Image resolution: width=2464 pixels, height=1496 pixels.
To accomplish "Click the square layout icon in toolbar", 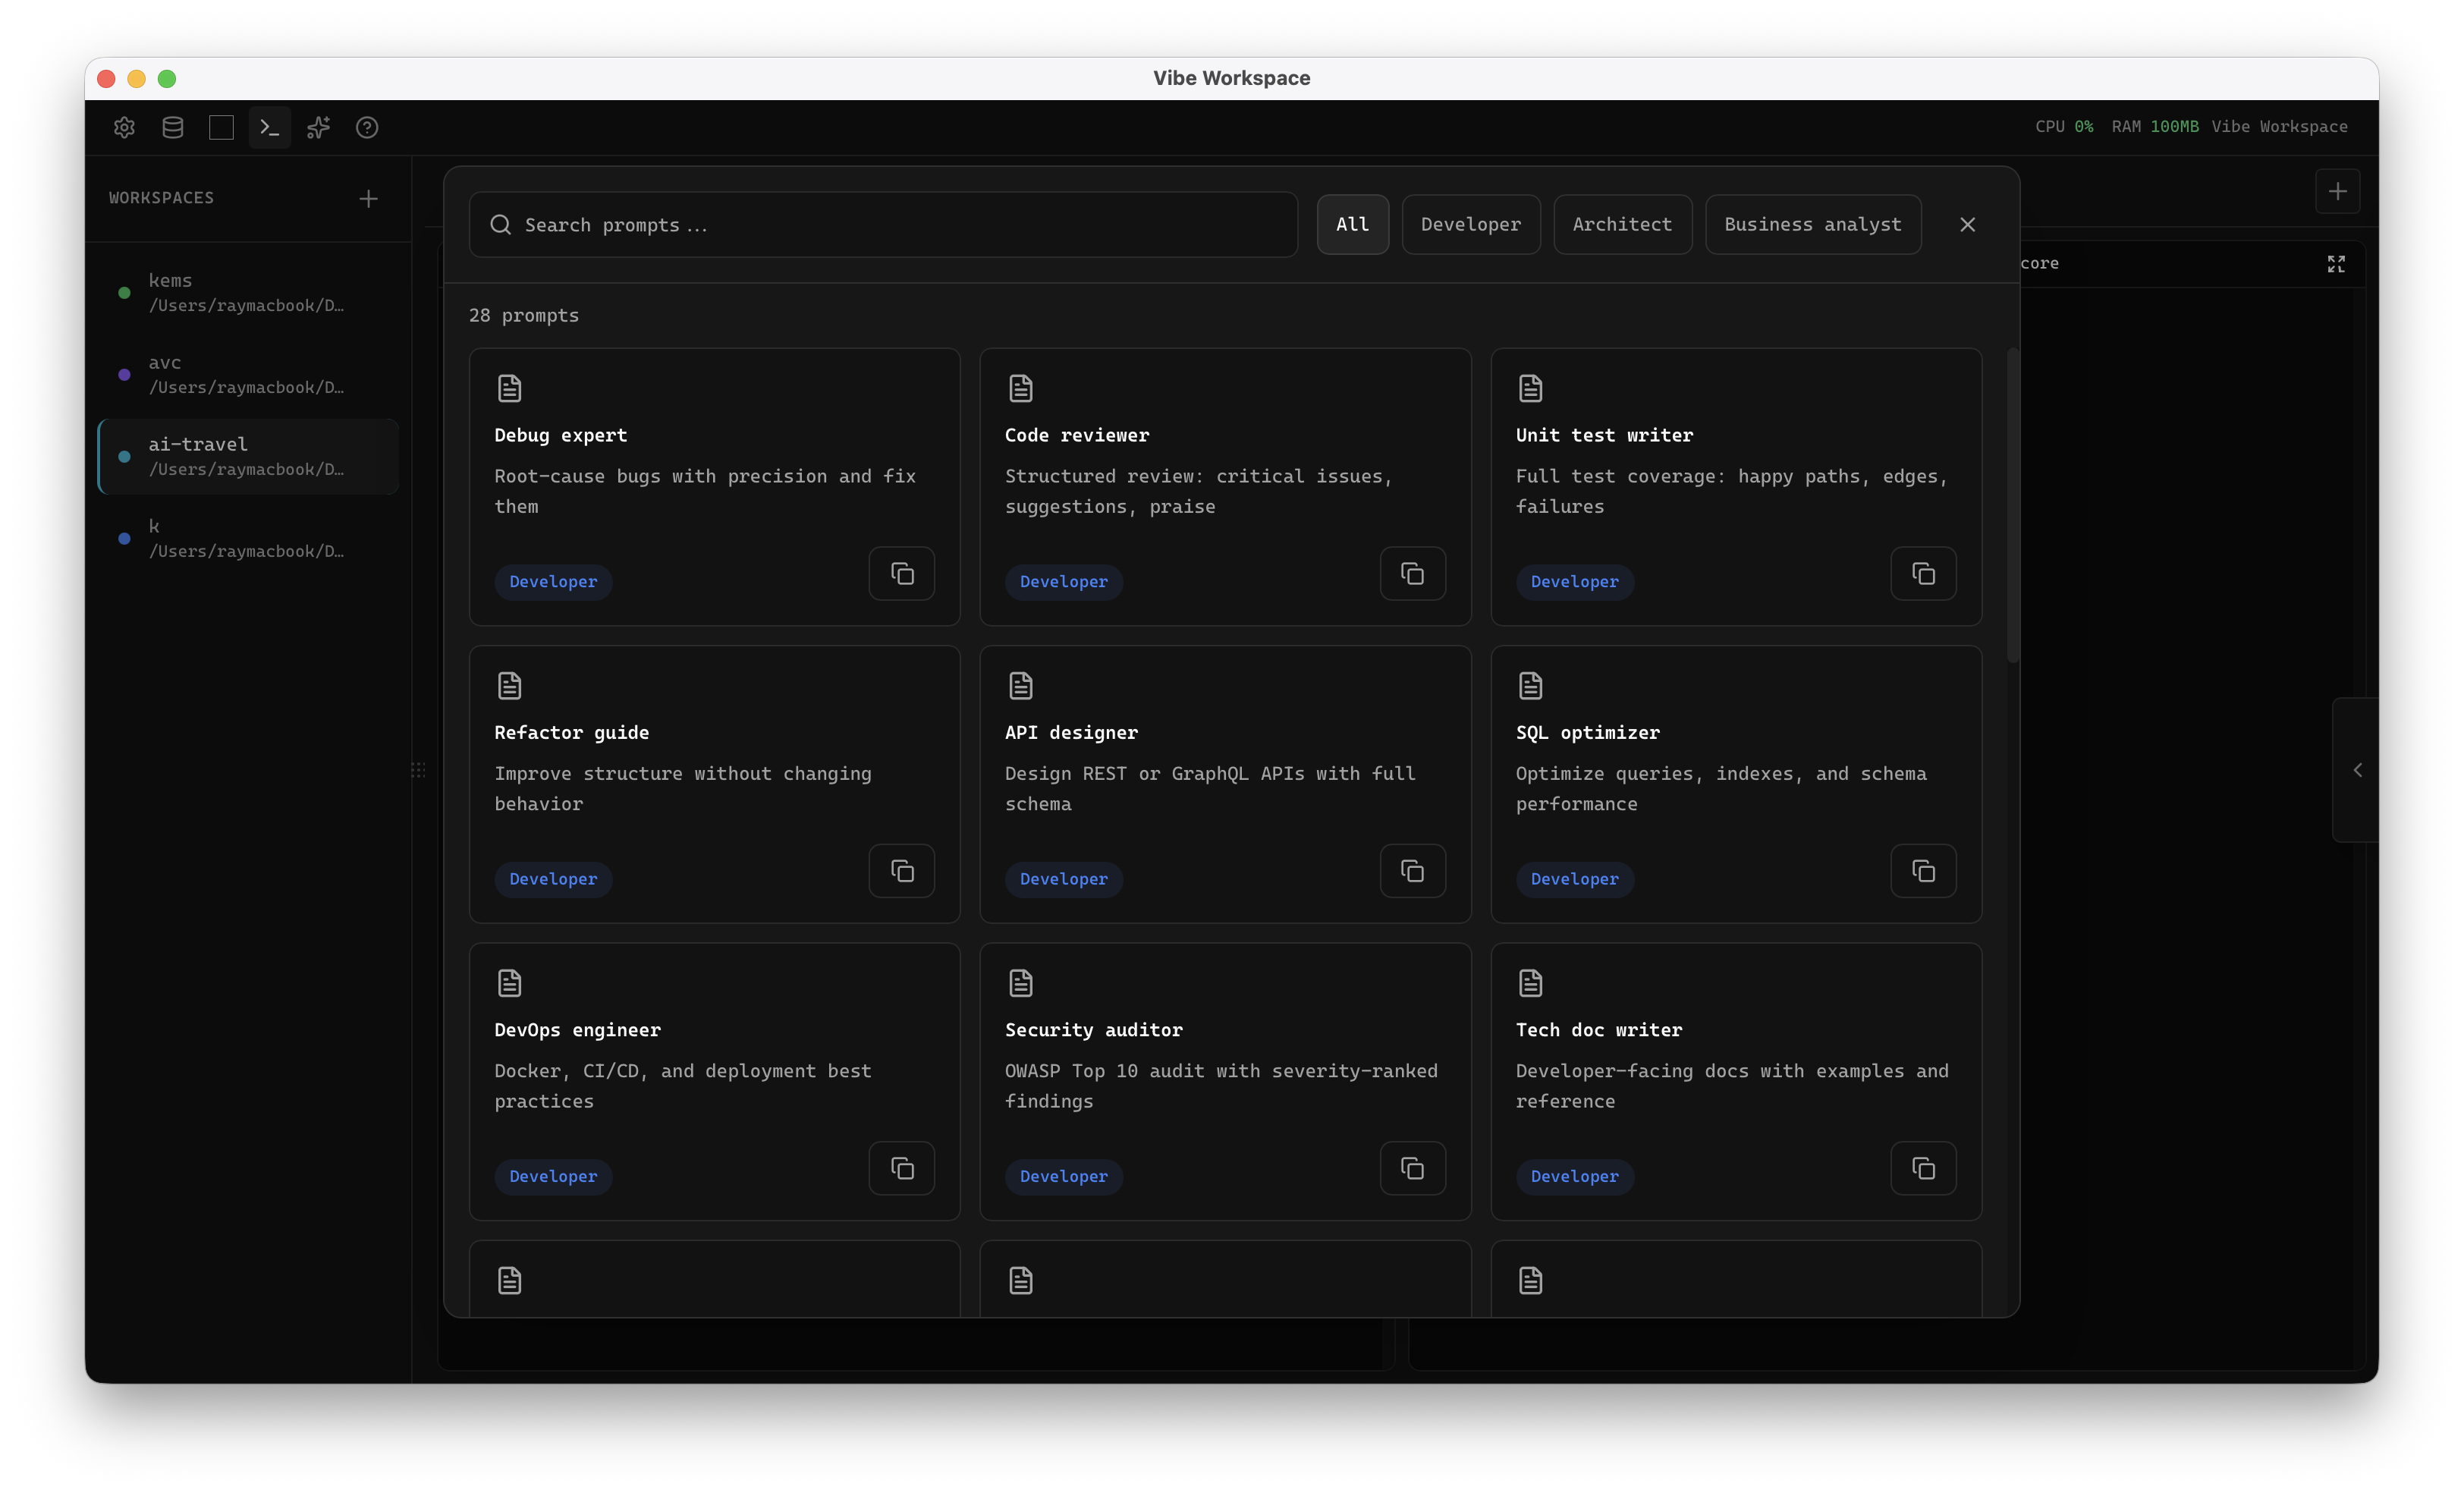I will [221, 127].
